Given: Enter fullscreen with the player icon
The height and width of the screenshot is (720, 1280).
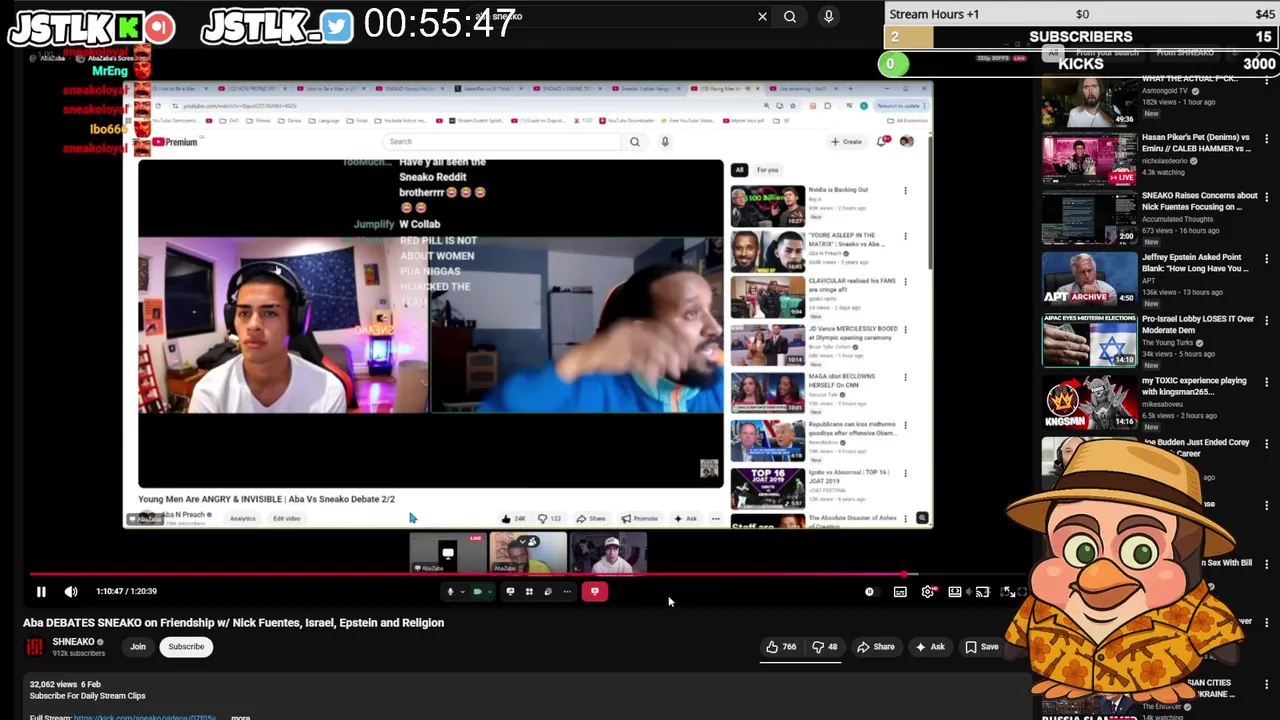Looking at the screenshot, I should (1008, 592).
